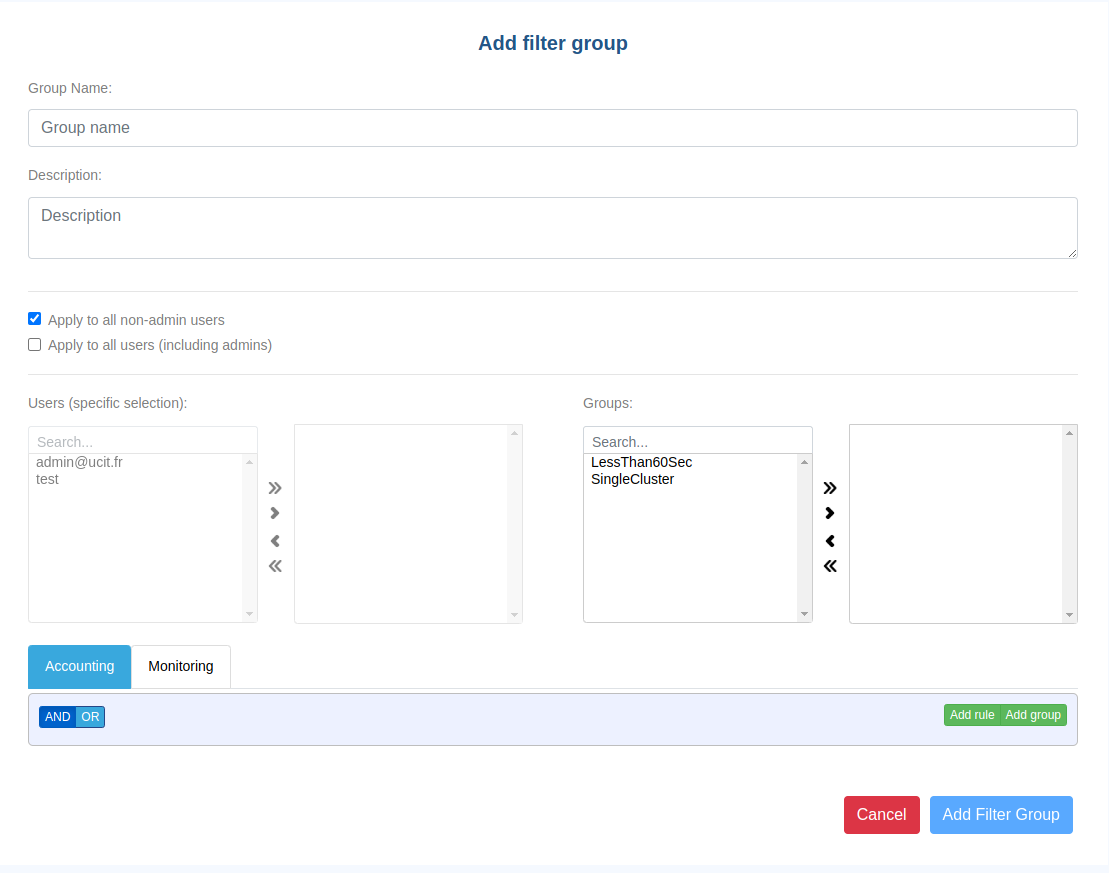Select SingleCluster in Groups list
The image size is (1109, 873).
pos(632,479)
